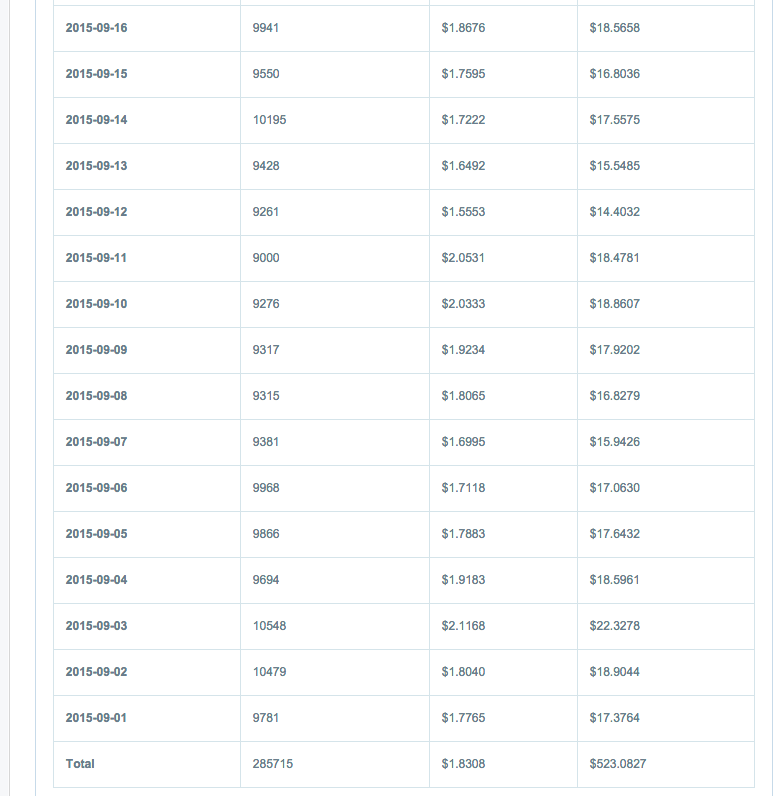Click the Total row label
This screenshot has width=782, height=796.
click(x=80, y=764)
